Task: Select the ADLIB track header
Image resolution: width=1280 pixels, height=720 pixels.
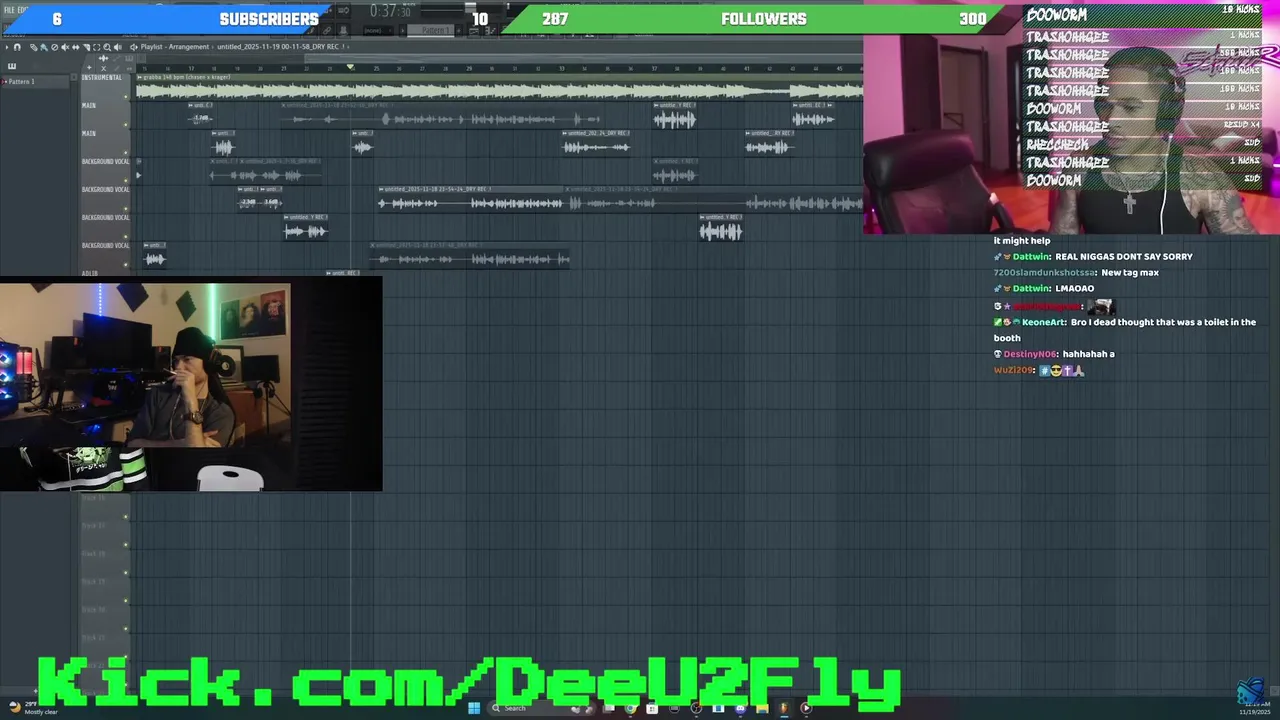Action: click(x=106, y=273)
